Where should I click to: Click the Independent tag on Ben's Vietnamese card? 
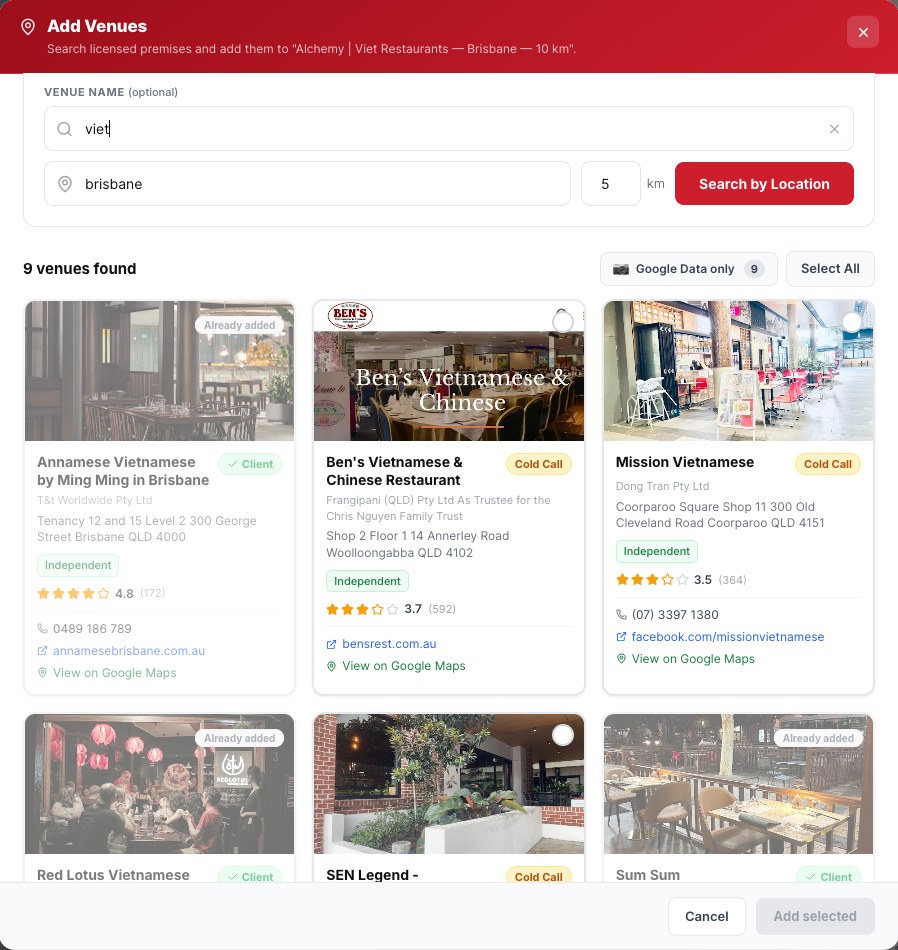coord(367,581)
